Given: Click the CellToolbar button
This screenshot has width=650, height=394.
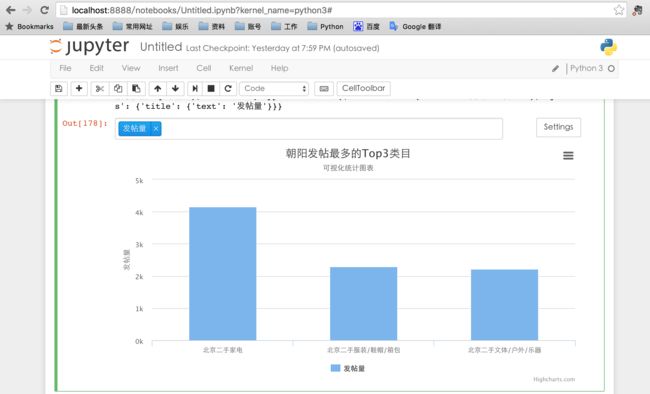Looking at the screenshot, I should tap(364, 88).
